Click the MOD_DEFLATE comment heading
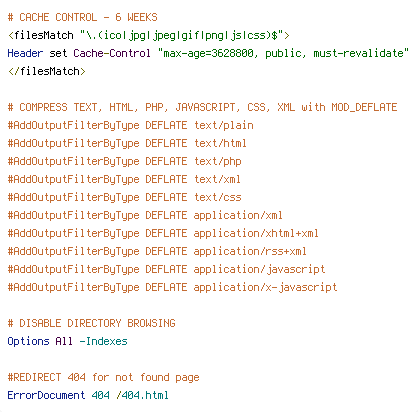This screenshot has height=412, width=418. 203,107
